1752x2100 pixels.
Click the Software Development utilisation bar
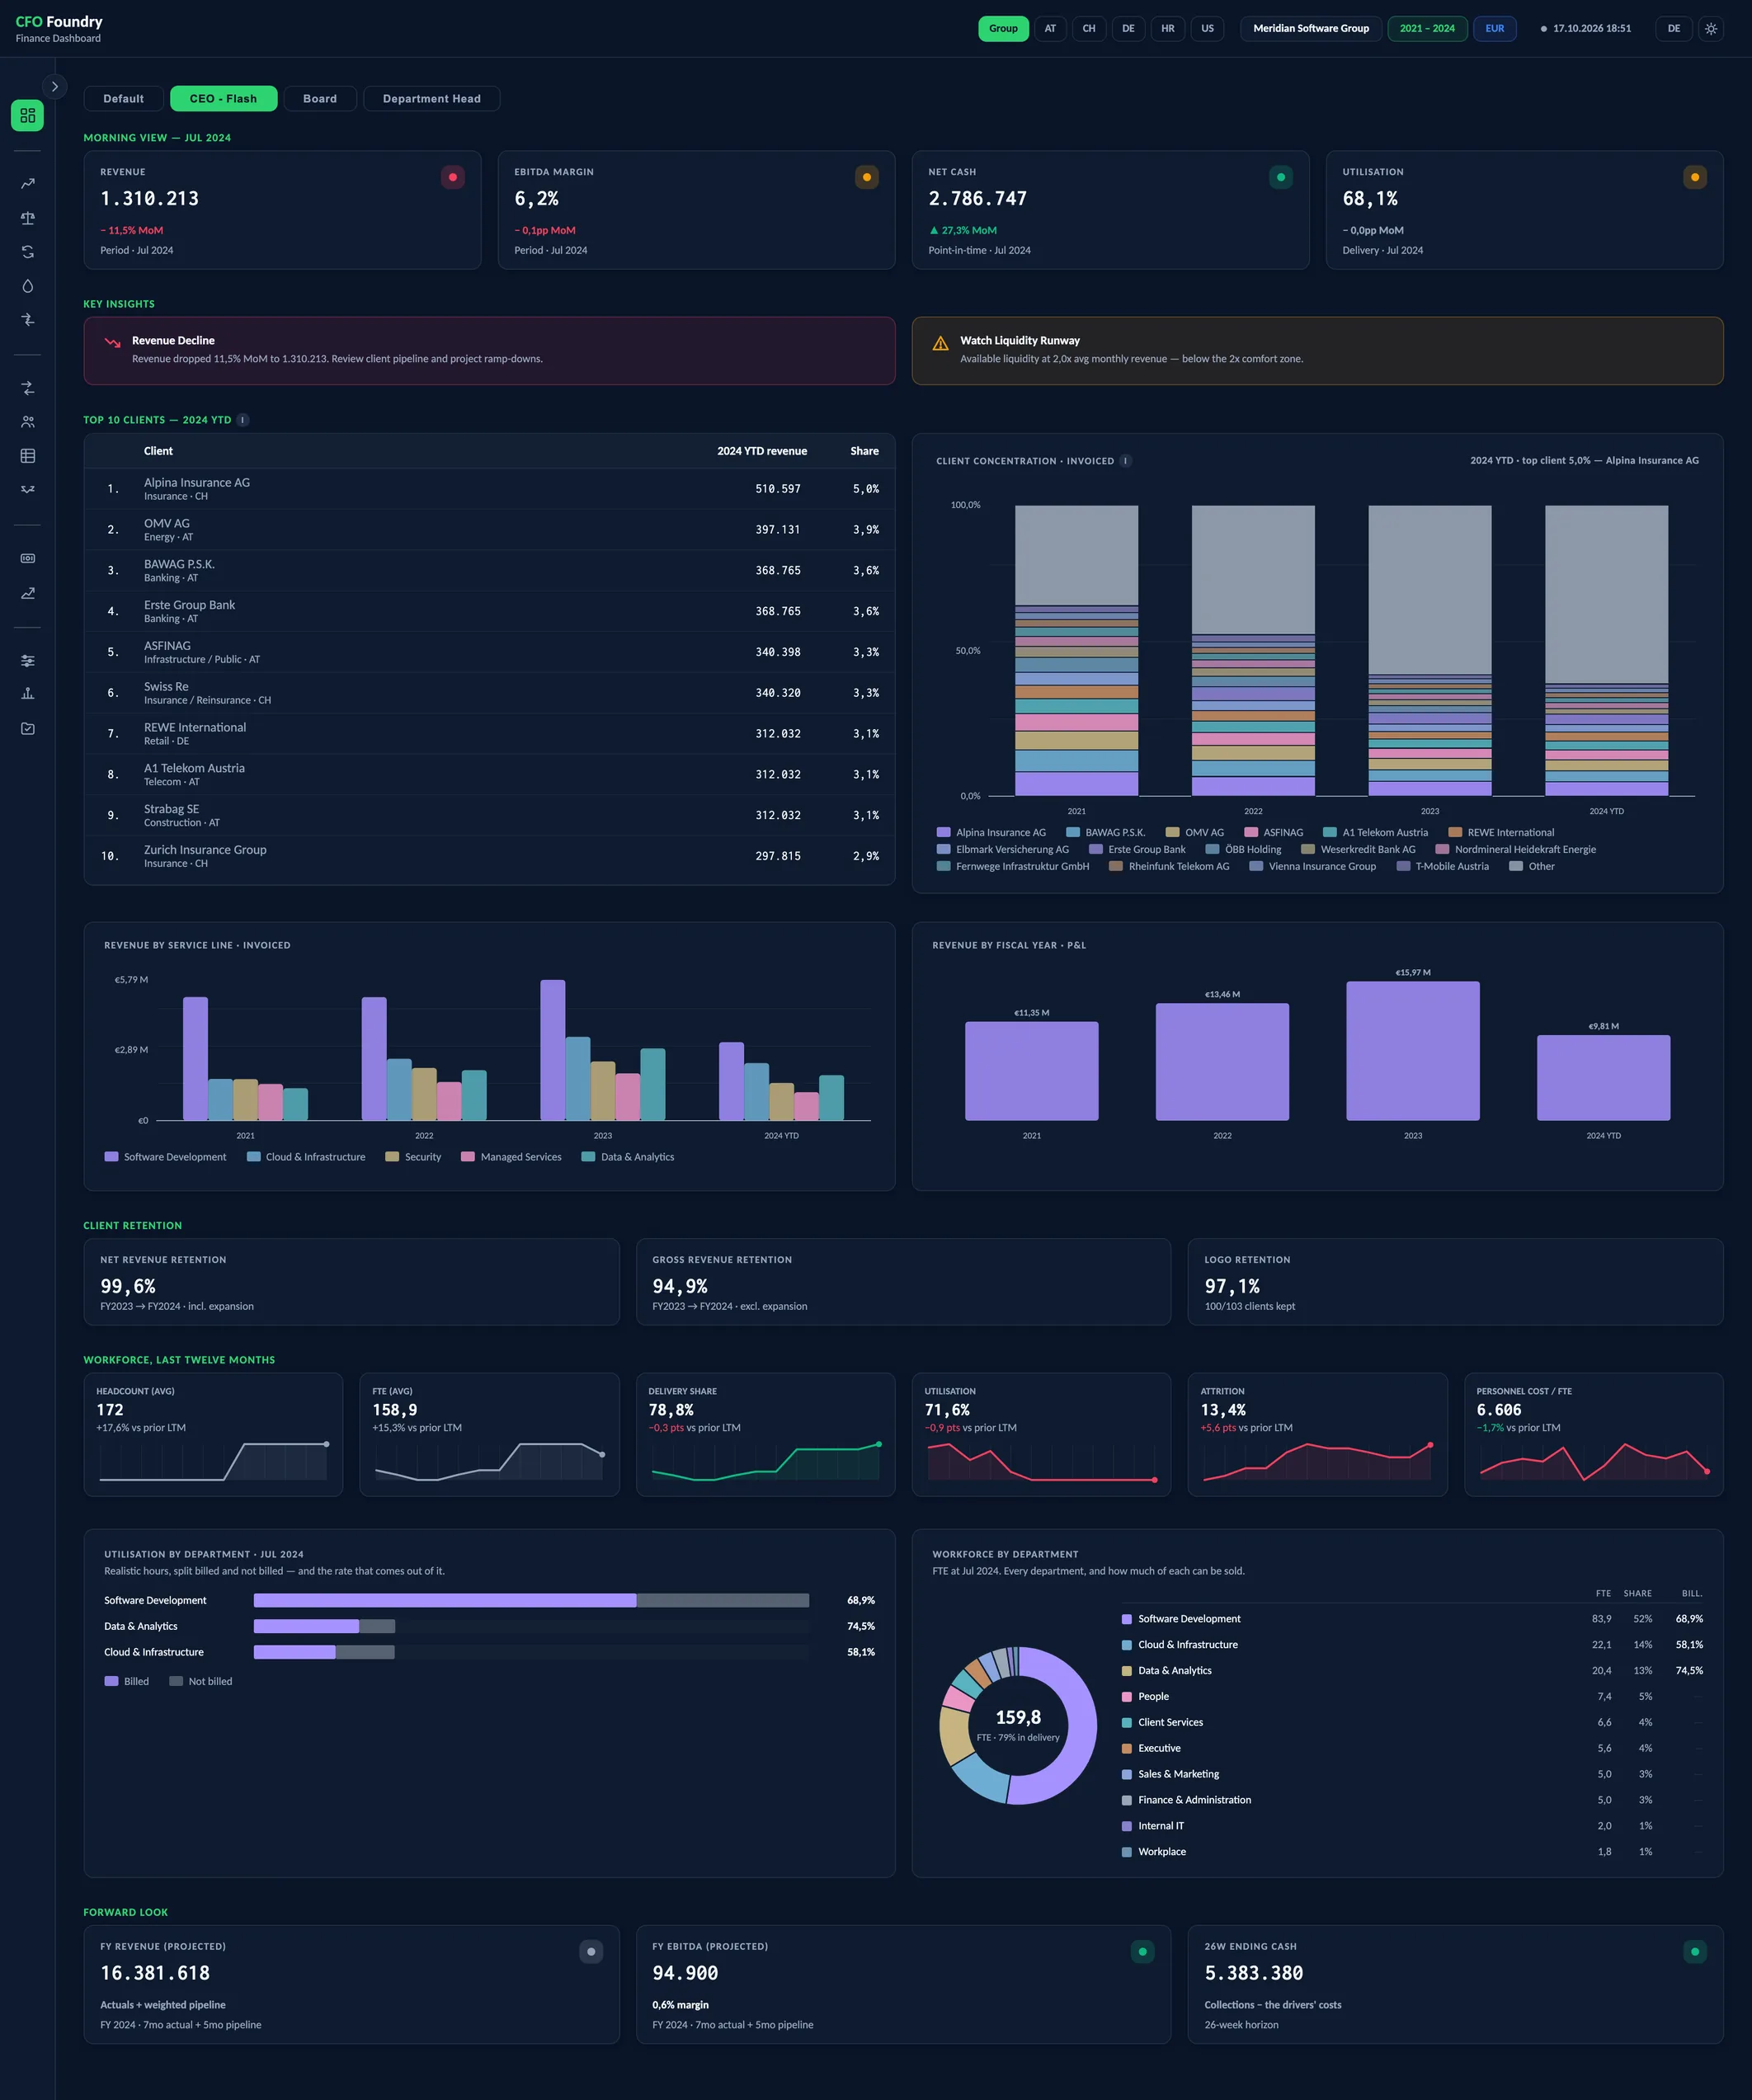[531, 1600]
